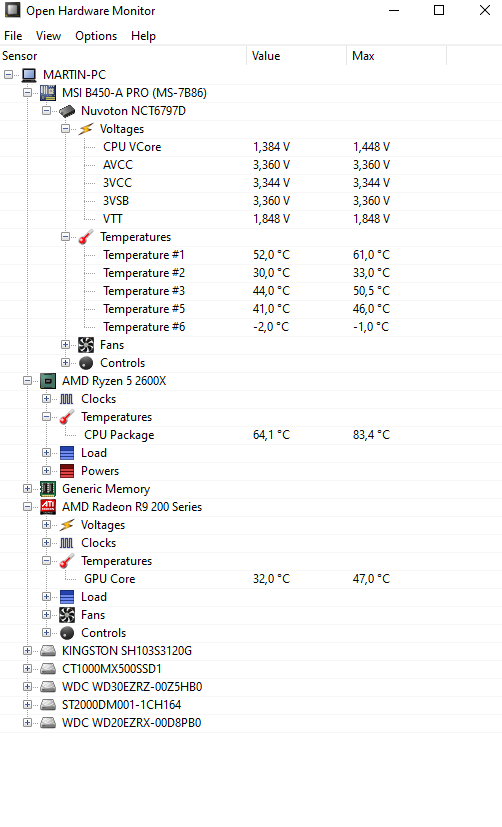This screenshot has width=502, height=827.
Task: Click the 83,4 °C max value
Action: point(371,435)
